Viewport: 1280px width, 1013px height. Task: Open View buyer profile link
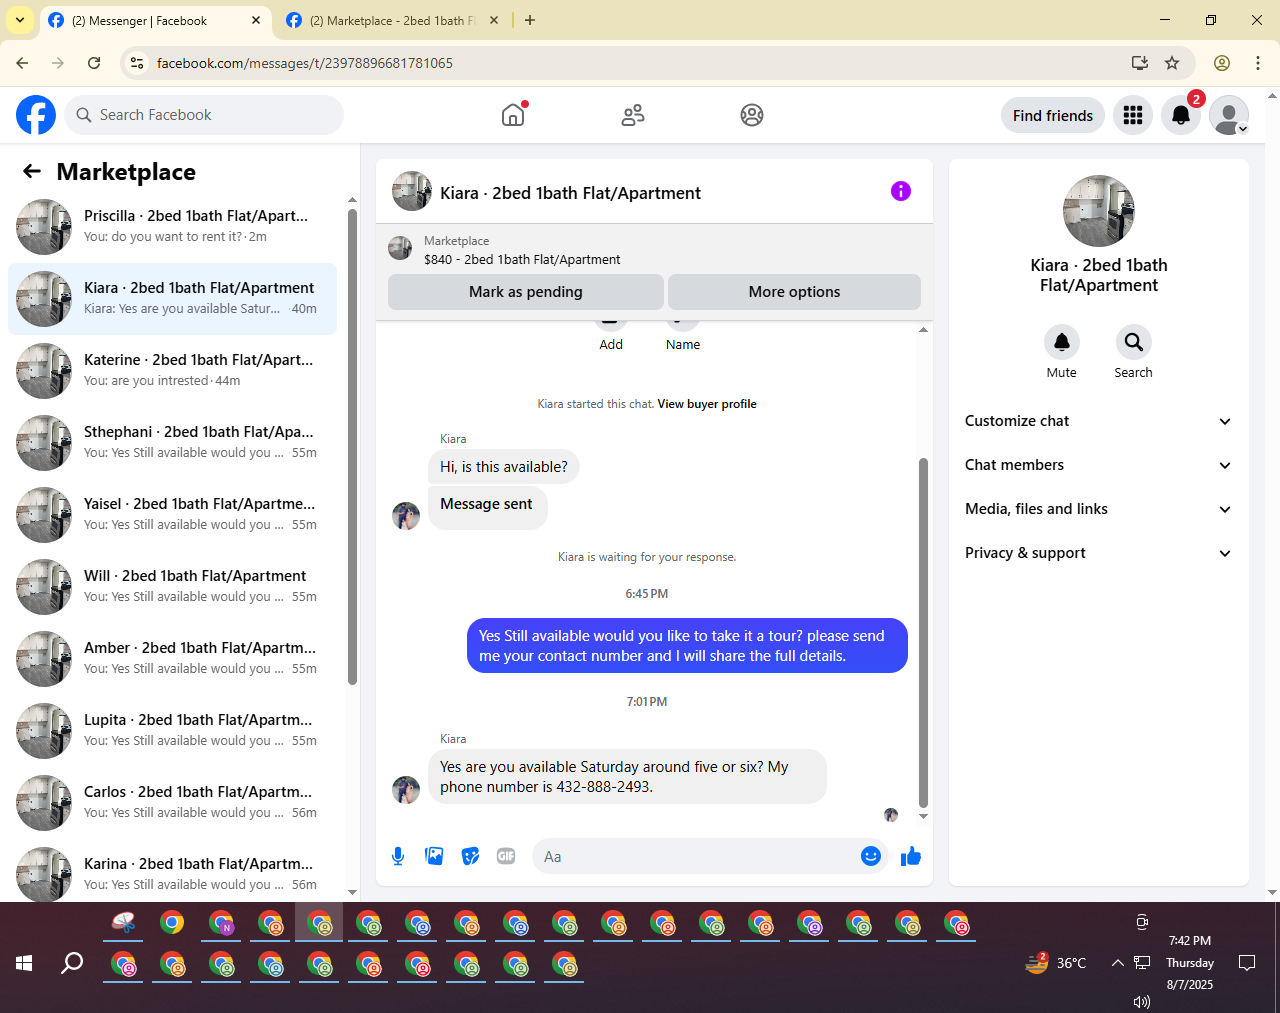[x=707, y=404]
